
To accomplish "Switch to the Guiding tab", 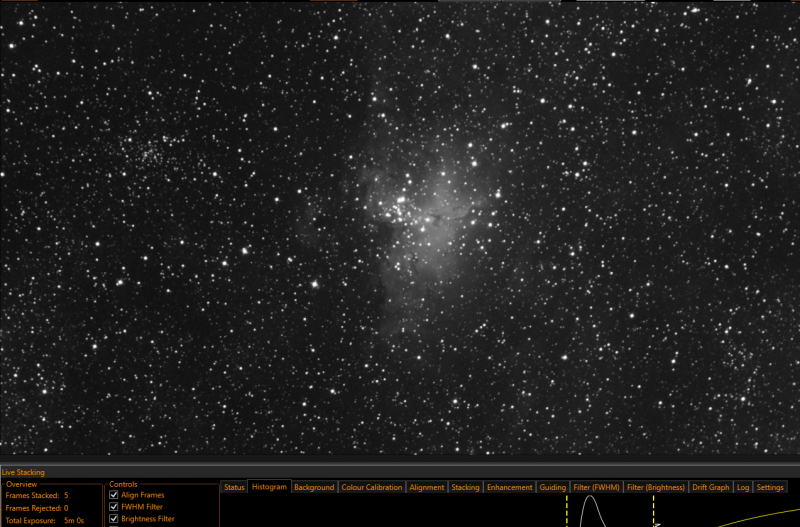I will pyautogui.click(x=553, y=487).
